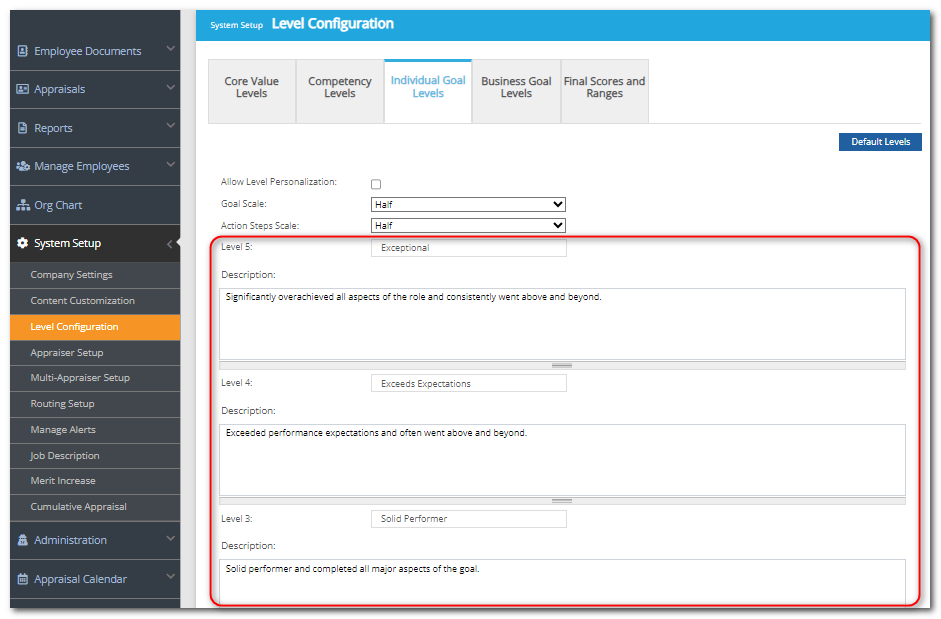Click the Manage Employees people icon
941x619 pixels.
[x=23, y=166]
